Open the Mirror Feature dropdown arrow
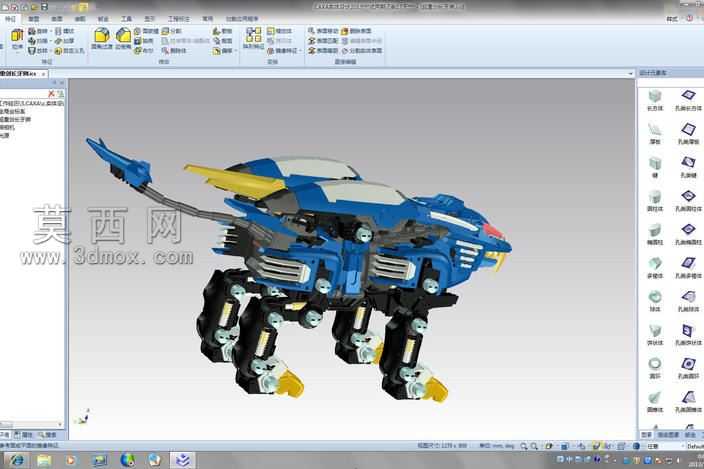The height and width of the screenshot is (469, 704). coord(300,51)
